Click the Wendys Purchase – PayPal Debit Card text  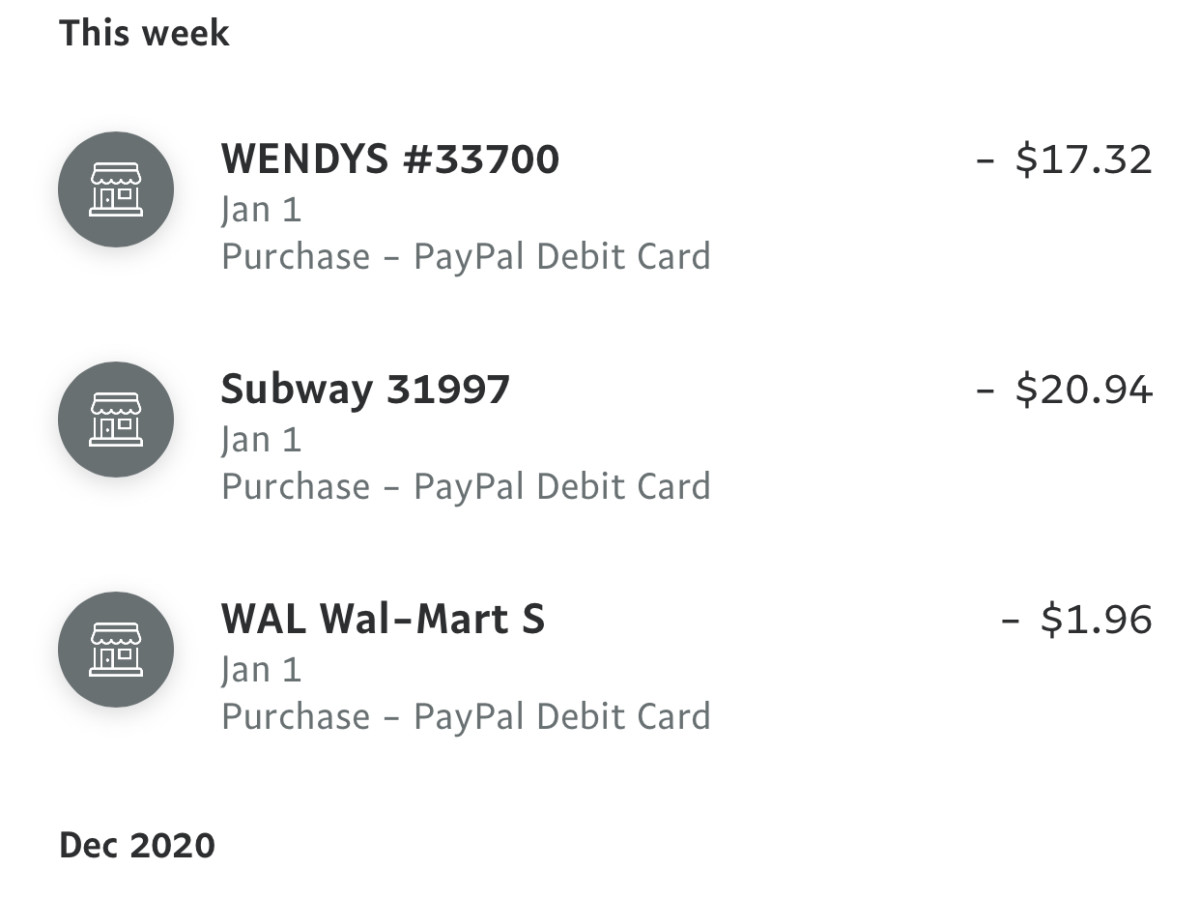point(466,257)
